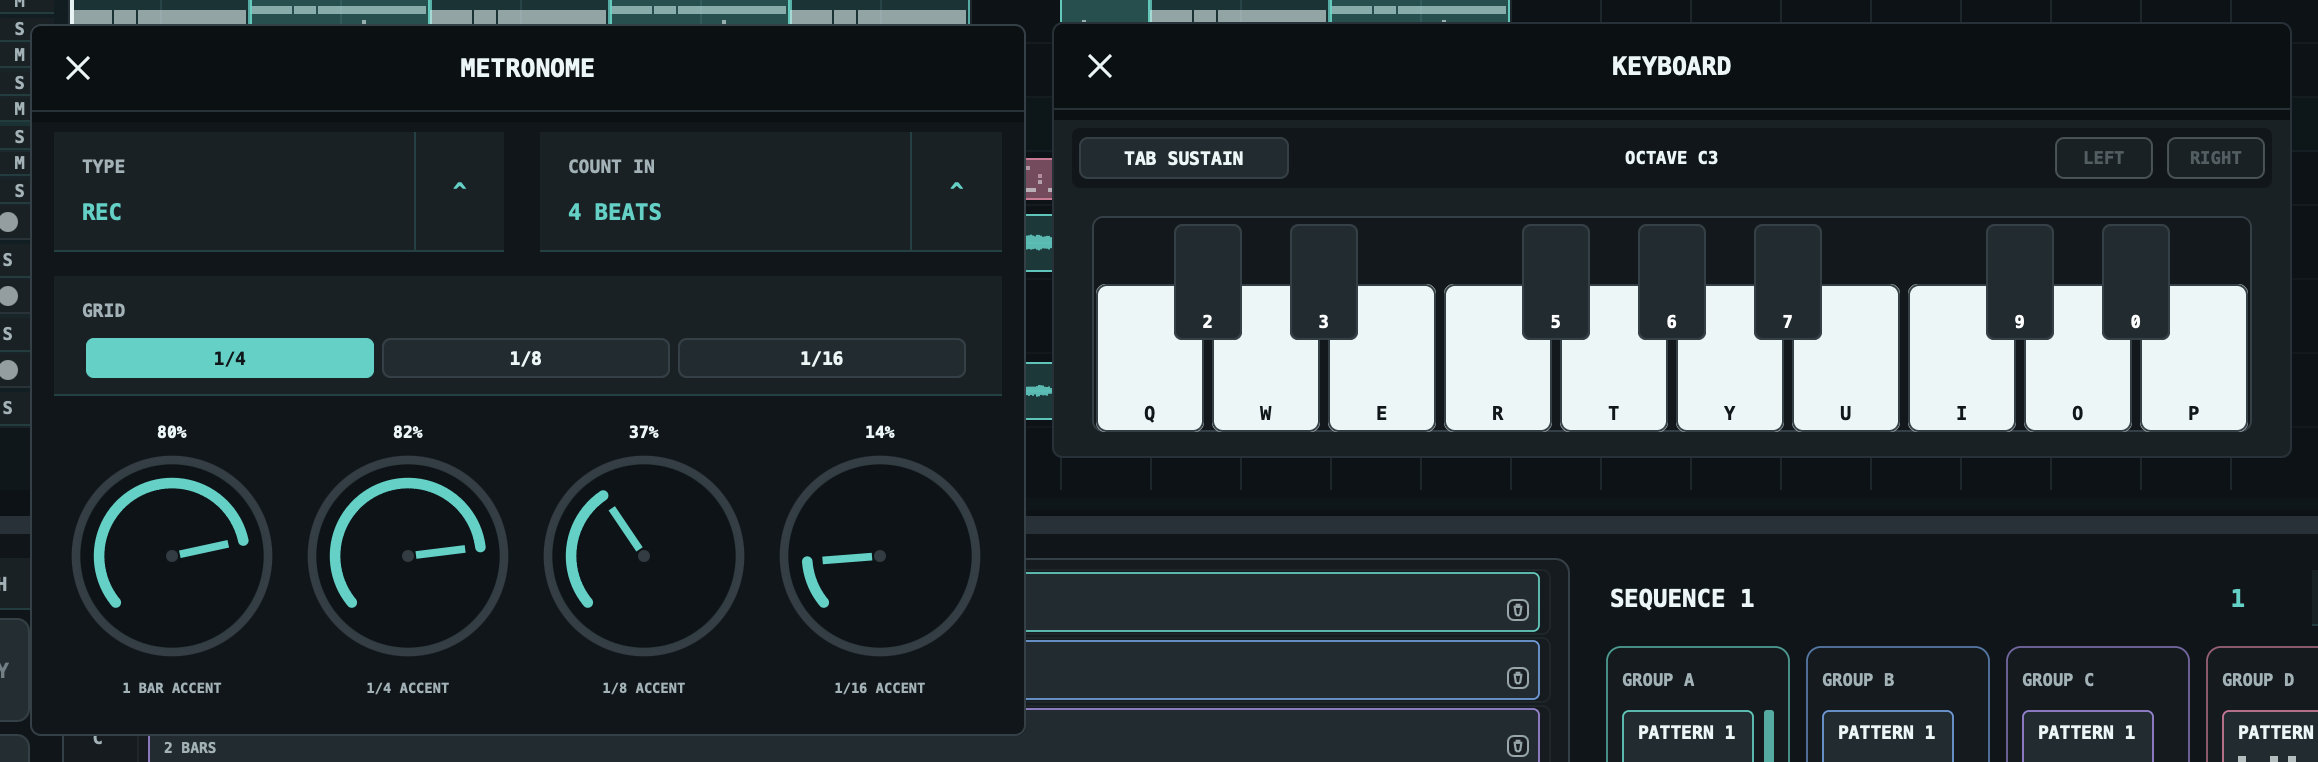Adjust the 1 Bar Accent knob

pyautogui.click(x=172, y=556)
